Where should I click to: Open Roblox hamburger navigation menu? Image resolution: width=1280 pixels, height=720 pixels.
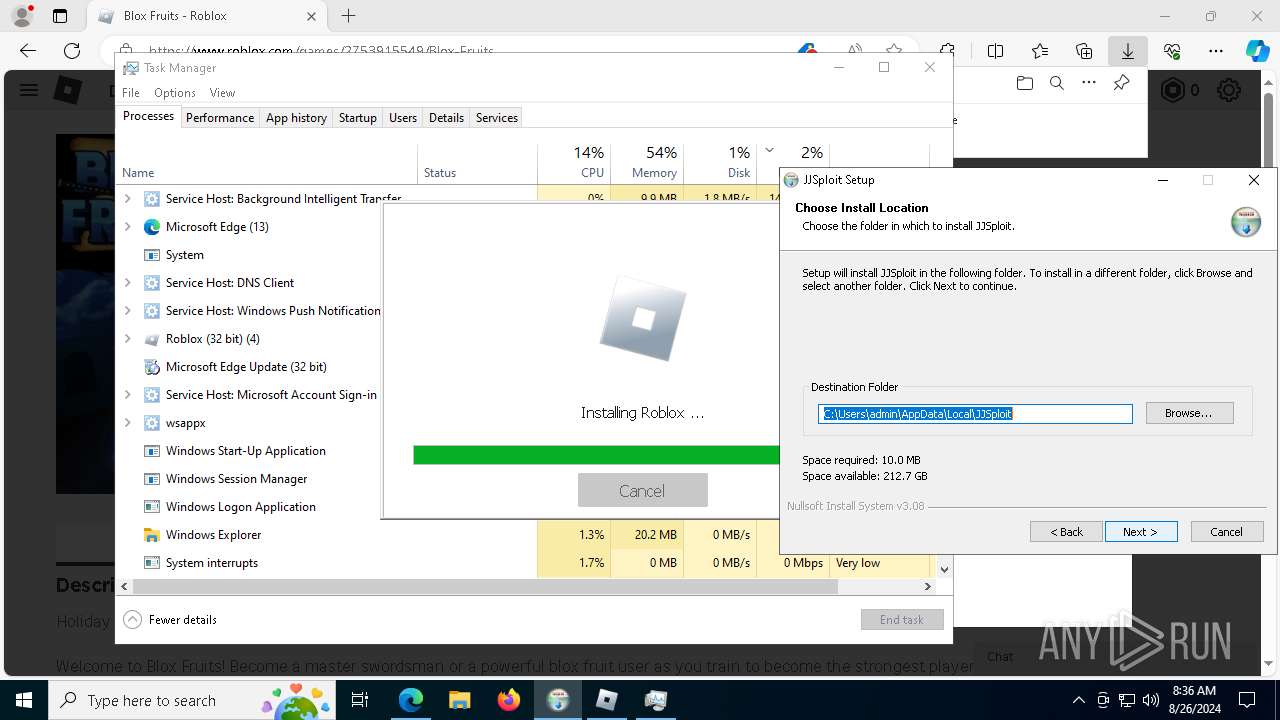(x=29, y=90)
